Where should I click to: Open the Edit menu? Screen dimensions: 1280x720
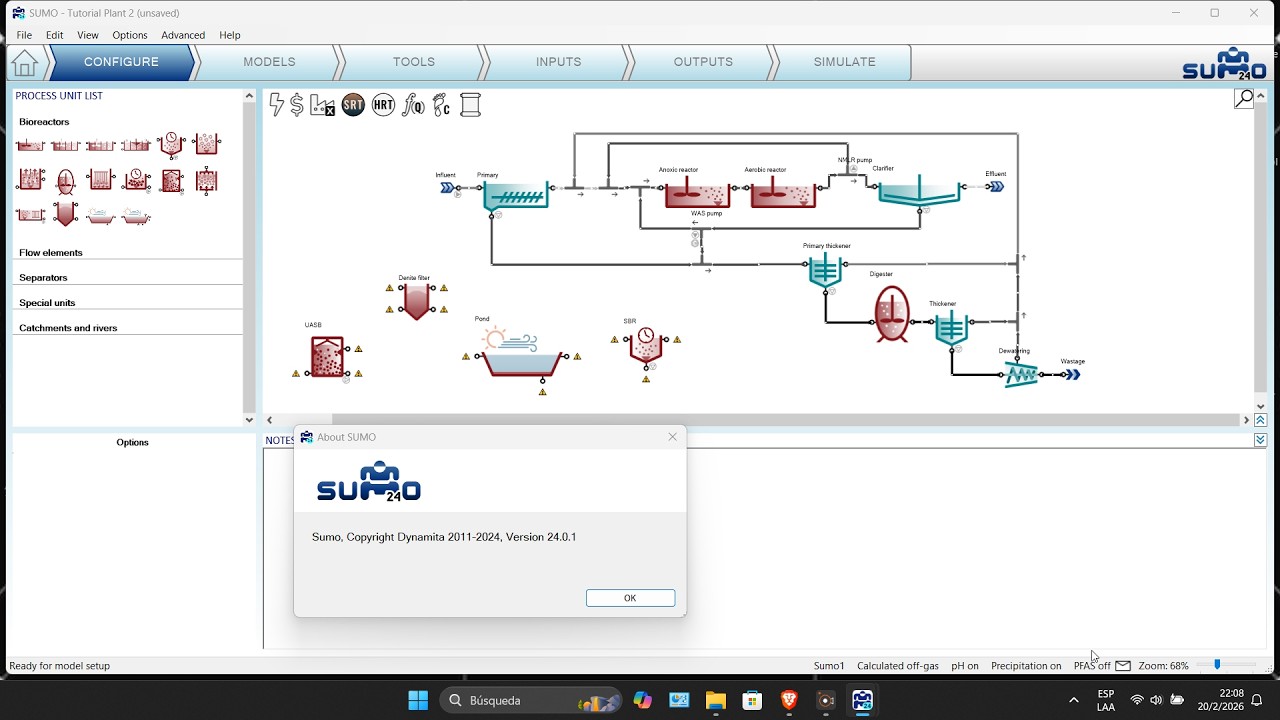[x=55, y=35]
